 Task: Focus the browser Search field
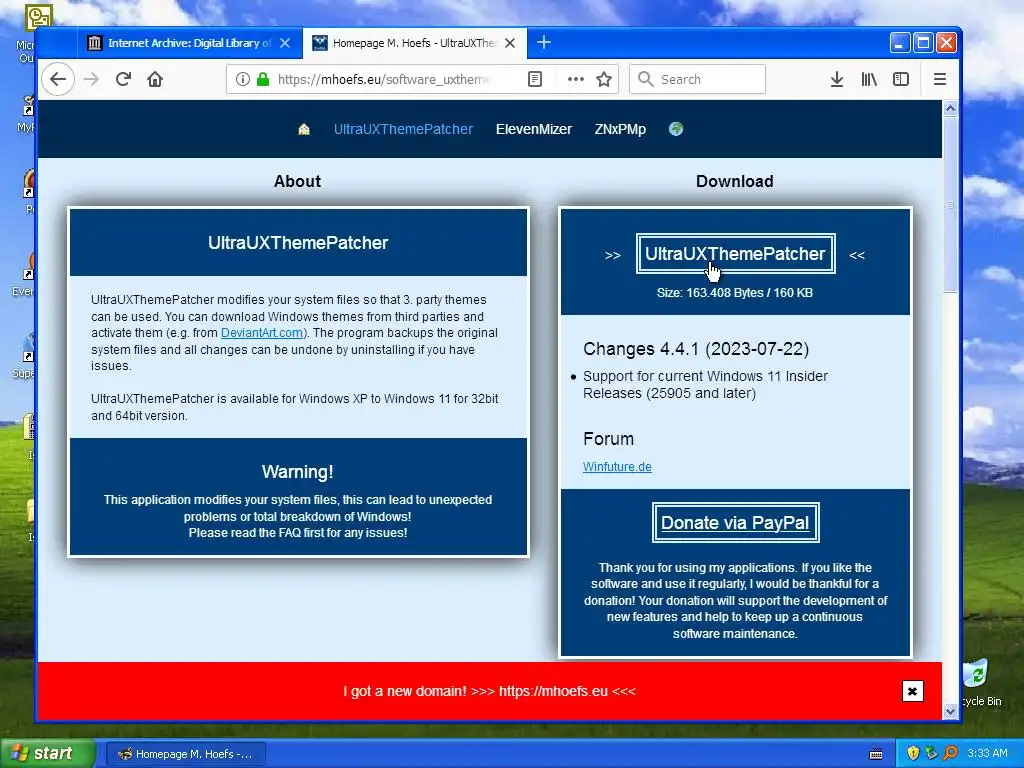(697, 80)
